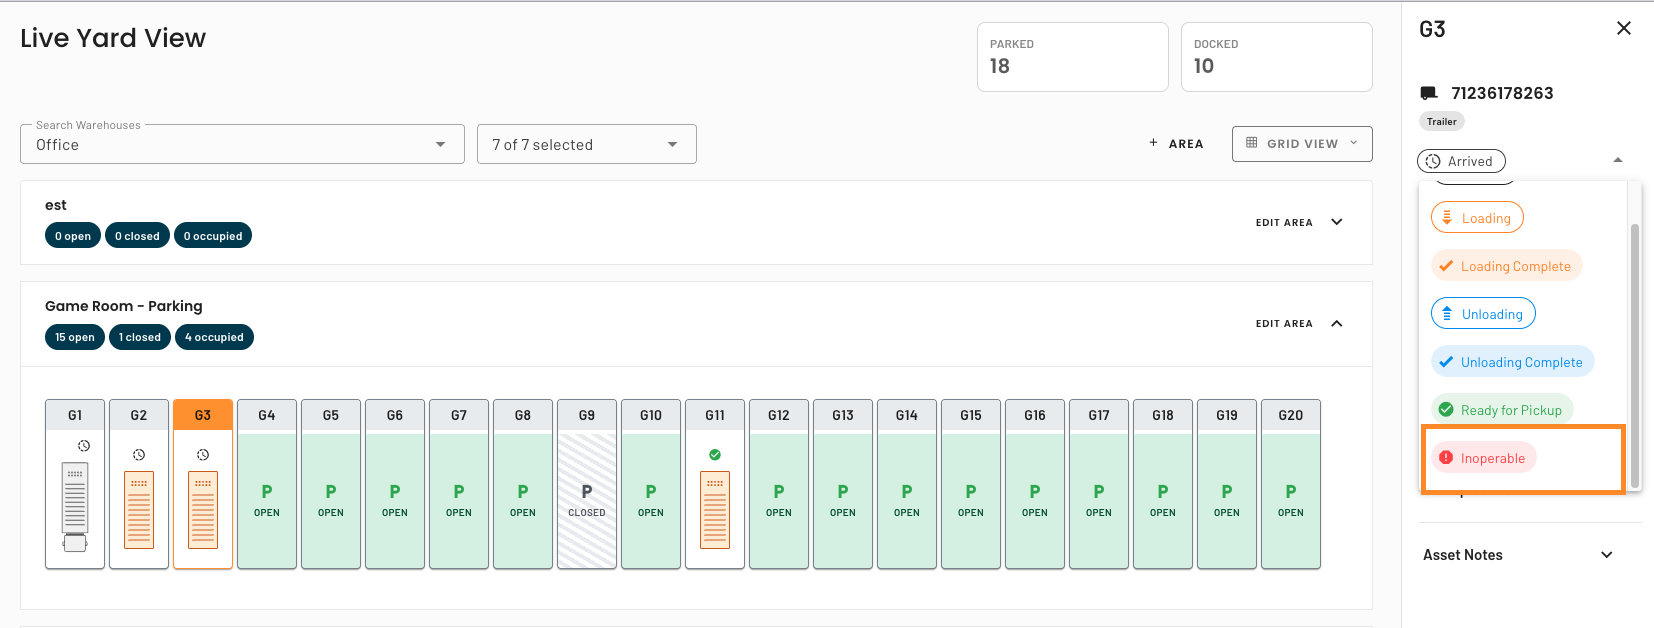Click the orange trailer icon in spot G3

point(203,510)
